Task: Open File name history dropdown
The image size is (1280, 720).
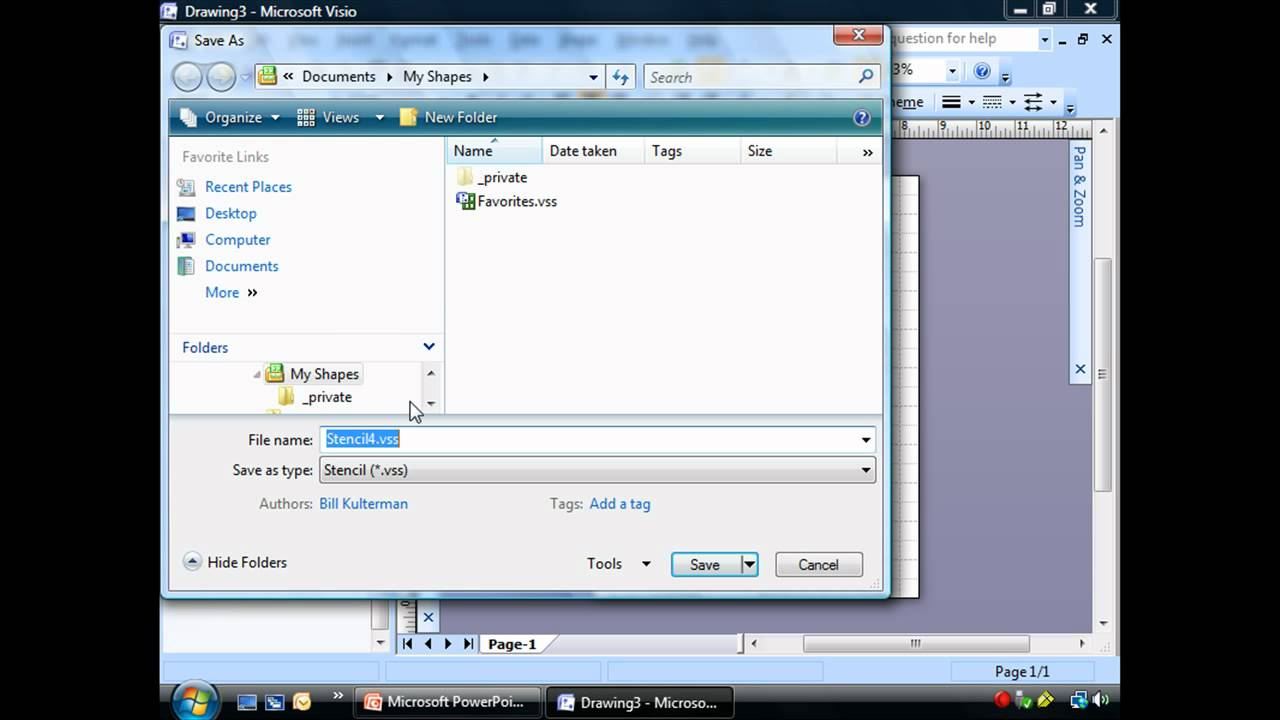Action: [x=866, y=440]
